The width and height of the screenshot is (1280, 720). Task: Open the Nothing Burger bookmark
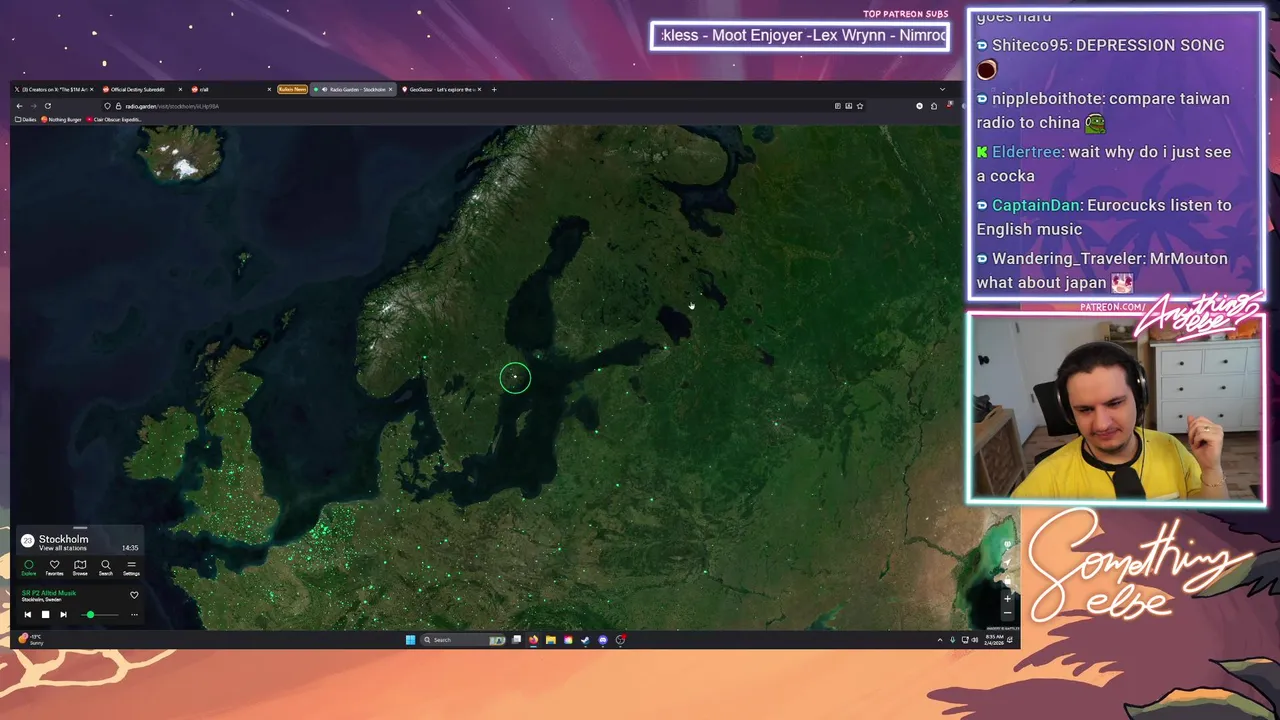click(61, 119)
